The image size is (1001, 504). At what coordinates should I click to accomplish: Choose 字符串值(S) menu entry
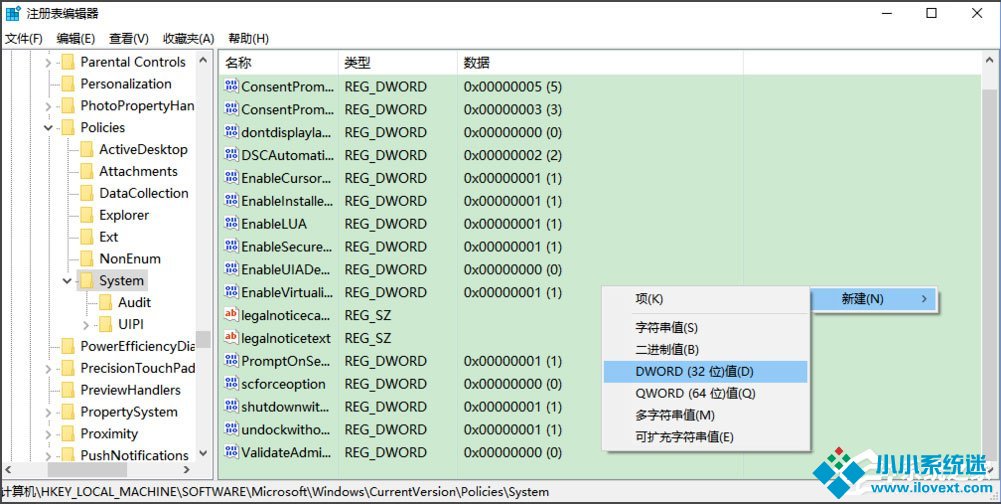point(705,328)
